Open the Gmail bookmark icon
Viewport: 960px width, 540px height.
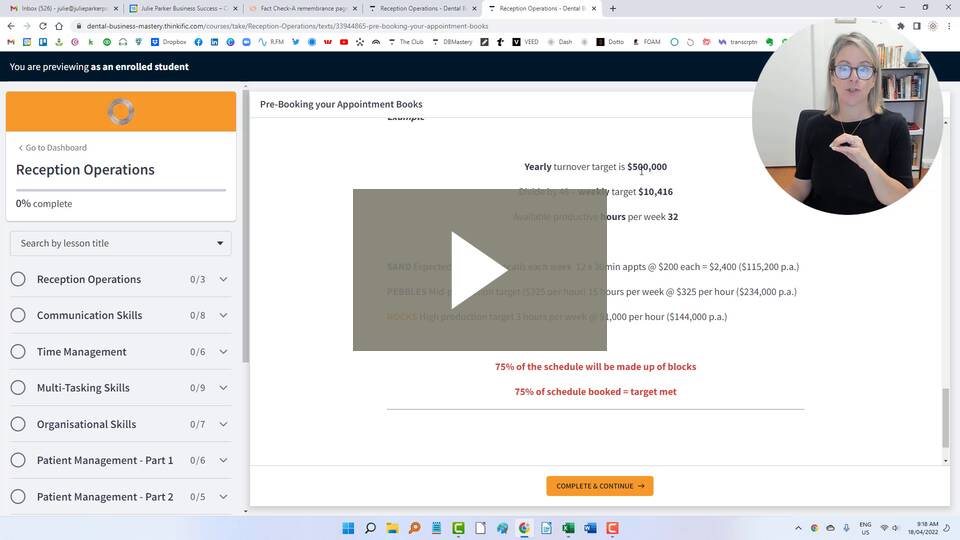coord(11,42)
